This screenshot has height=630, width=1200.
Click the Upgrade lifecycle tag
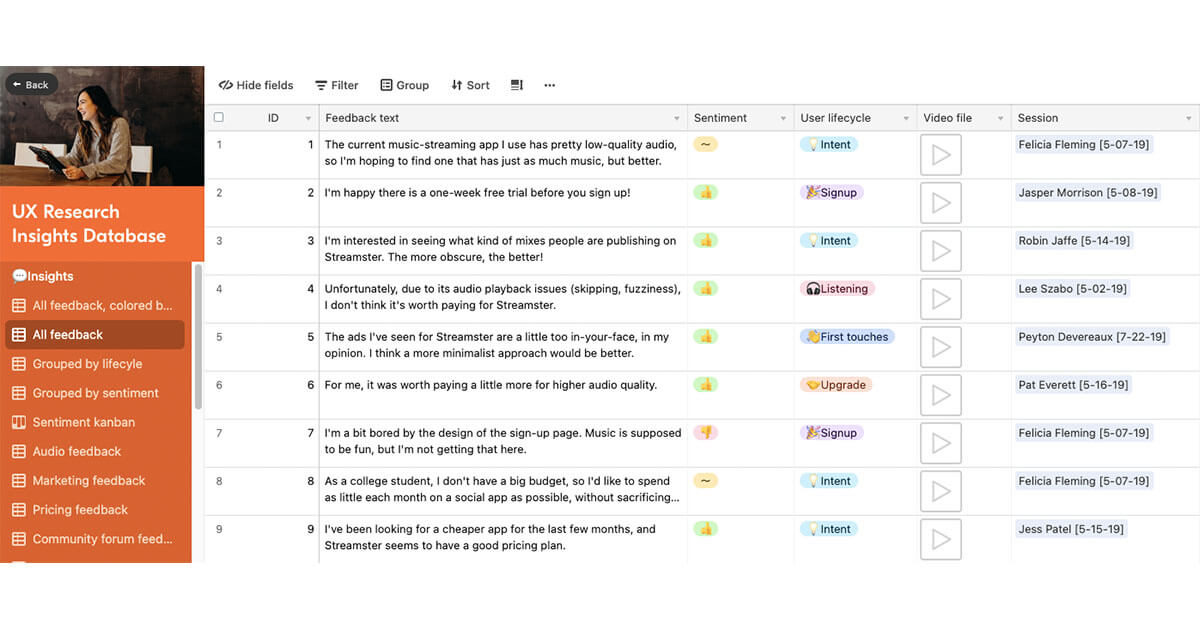[837, 385]
